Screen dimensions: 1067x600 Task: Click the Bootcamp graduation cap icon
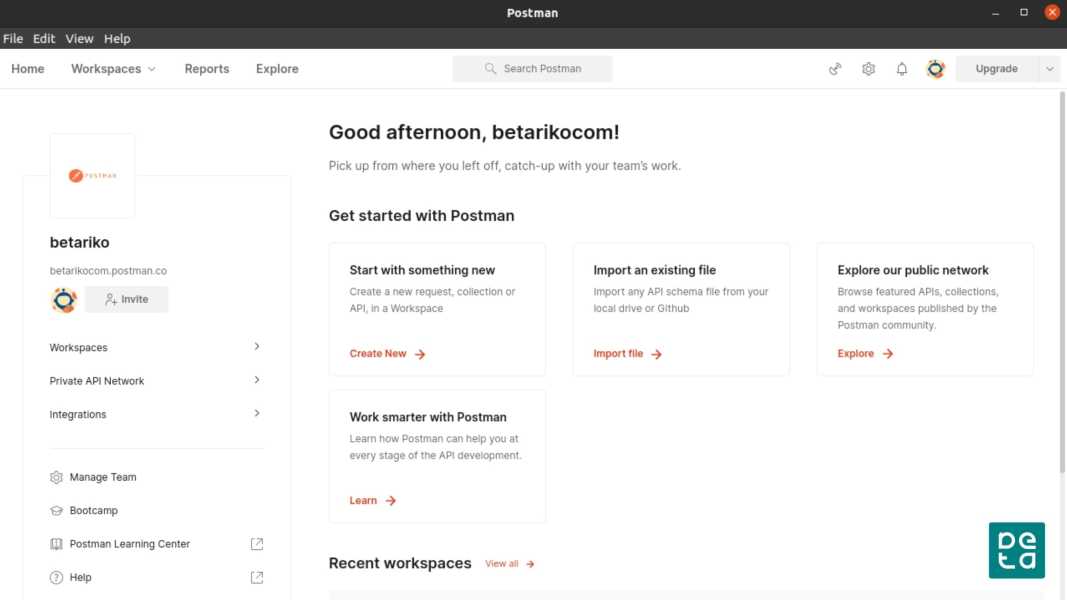coord(56,510)
